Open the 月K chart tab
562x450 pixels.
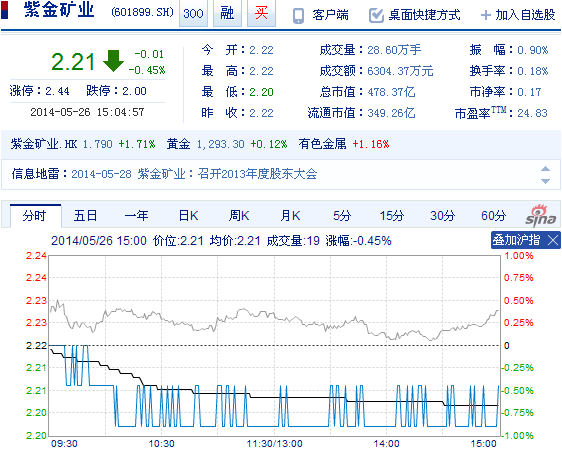(x=290, y=216)
